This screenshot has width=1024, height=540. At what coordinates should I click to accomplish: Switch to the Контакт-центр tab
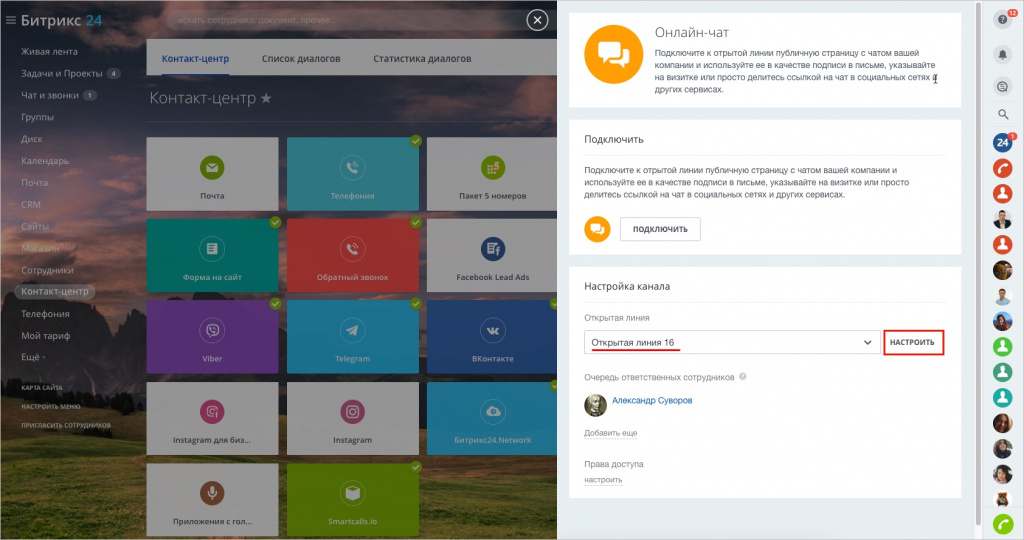(x=195, y=58)
